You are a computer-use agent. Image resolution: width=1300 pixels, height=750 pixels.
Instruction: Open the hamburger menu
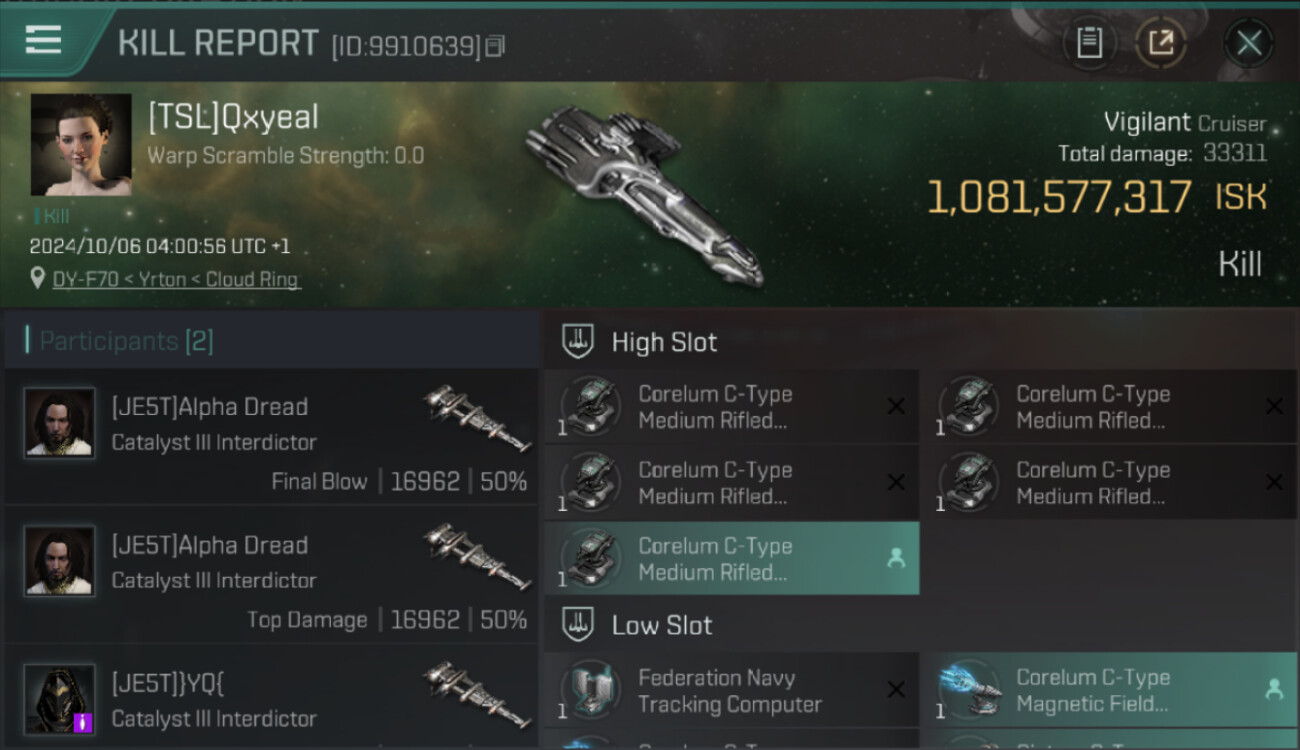tap(43, 40)
